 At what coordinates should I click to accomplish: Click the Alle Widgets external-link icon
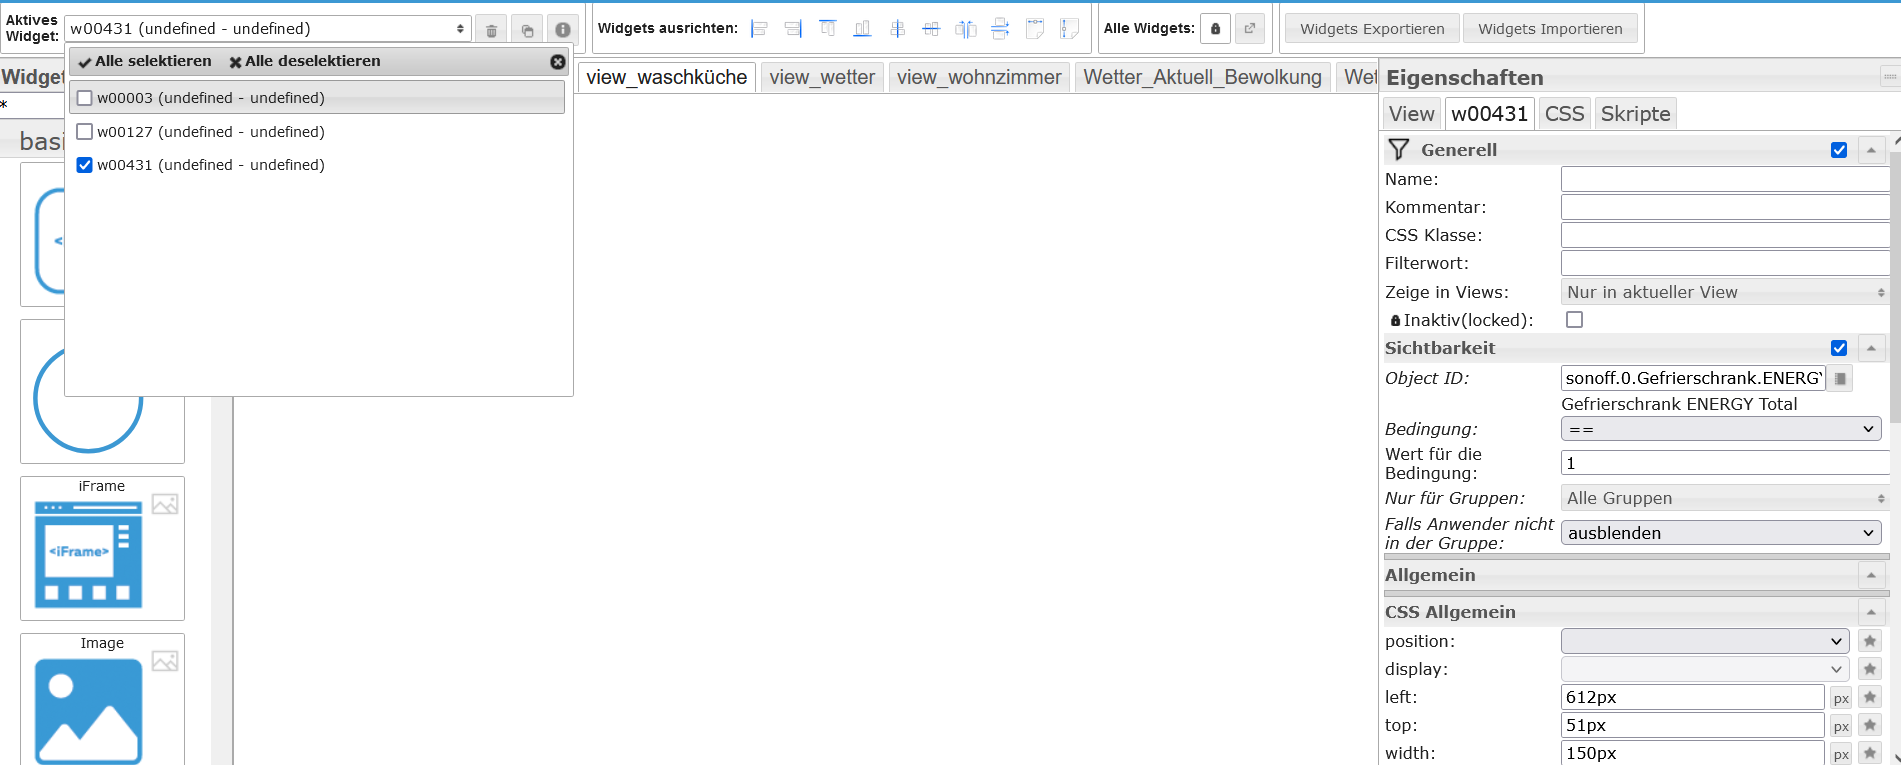[1250, 29]
